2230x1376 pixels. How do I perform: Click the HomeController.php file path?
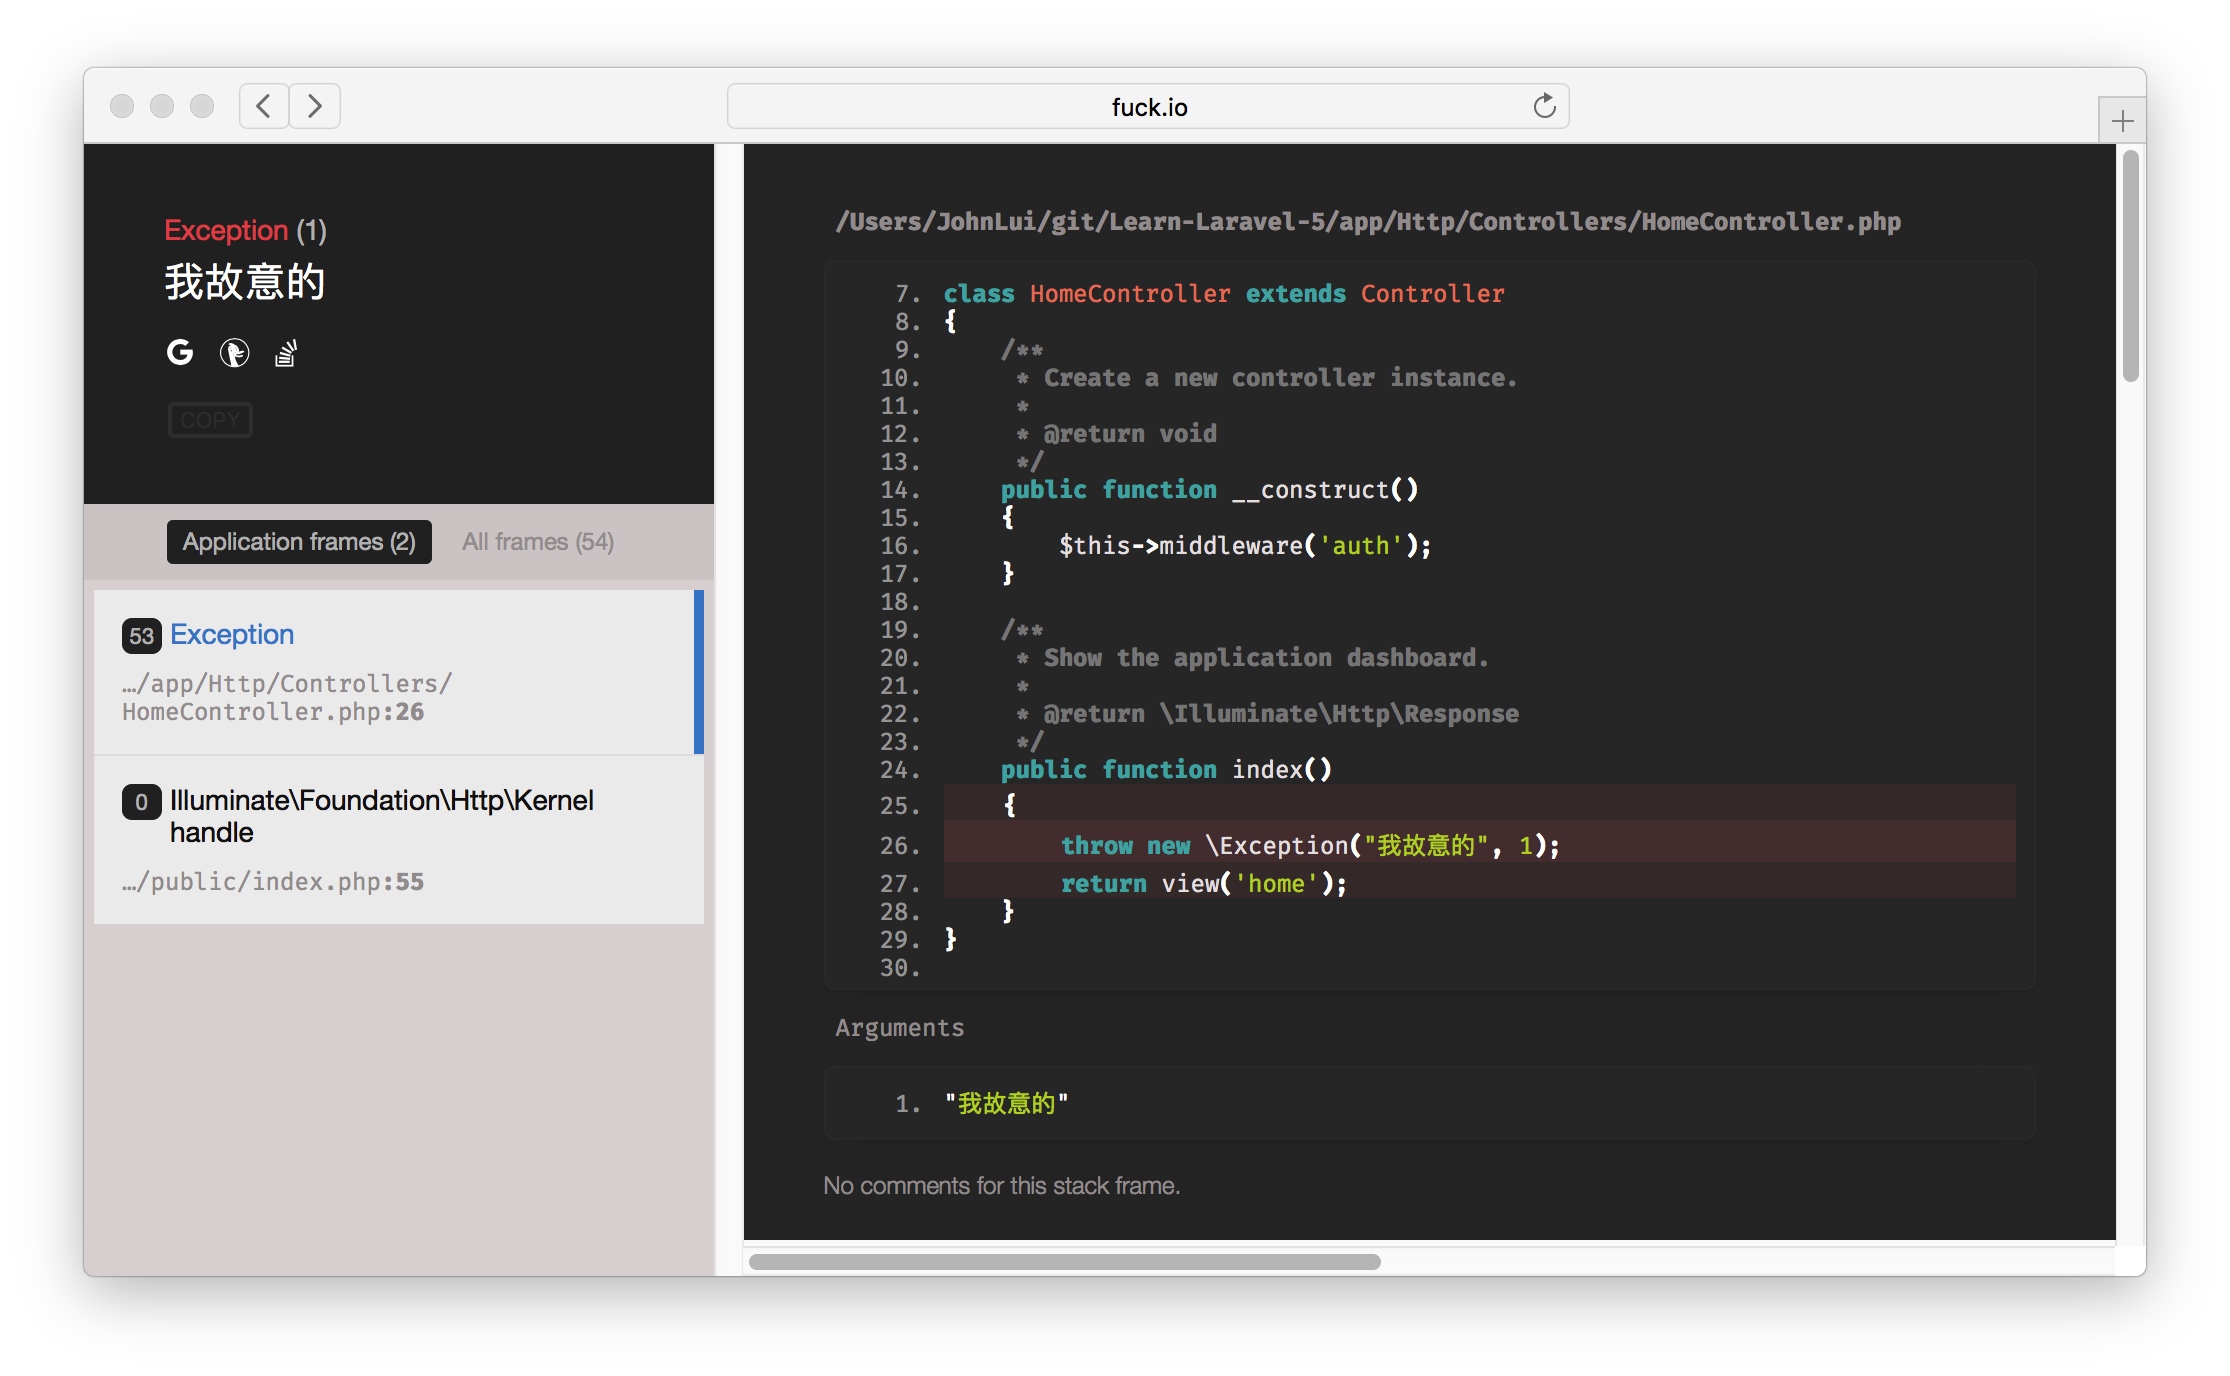click(1368, 222)
